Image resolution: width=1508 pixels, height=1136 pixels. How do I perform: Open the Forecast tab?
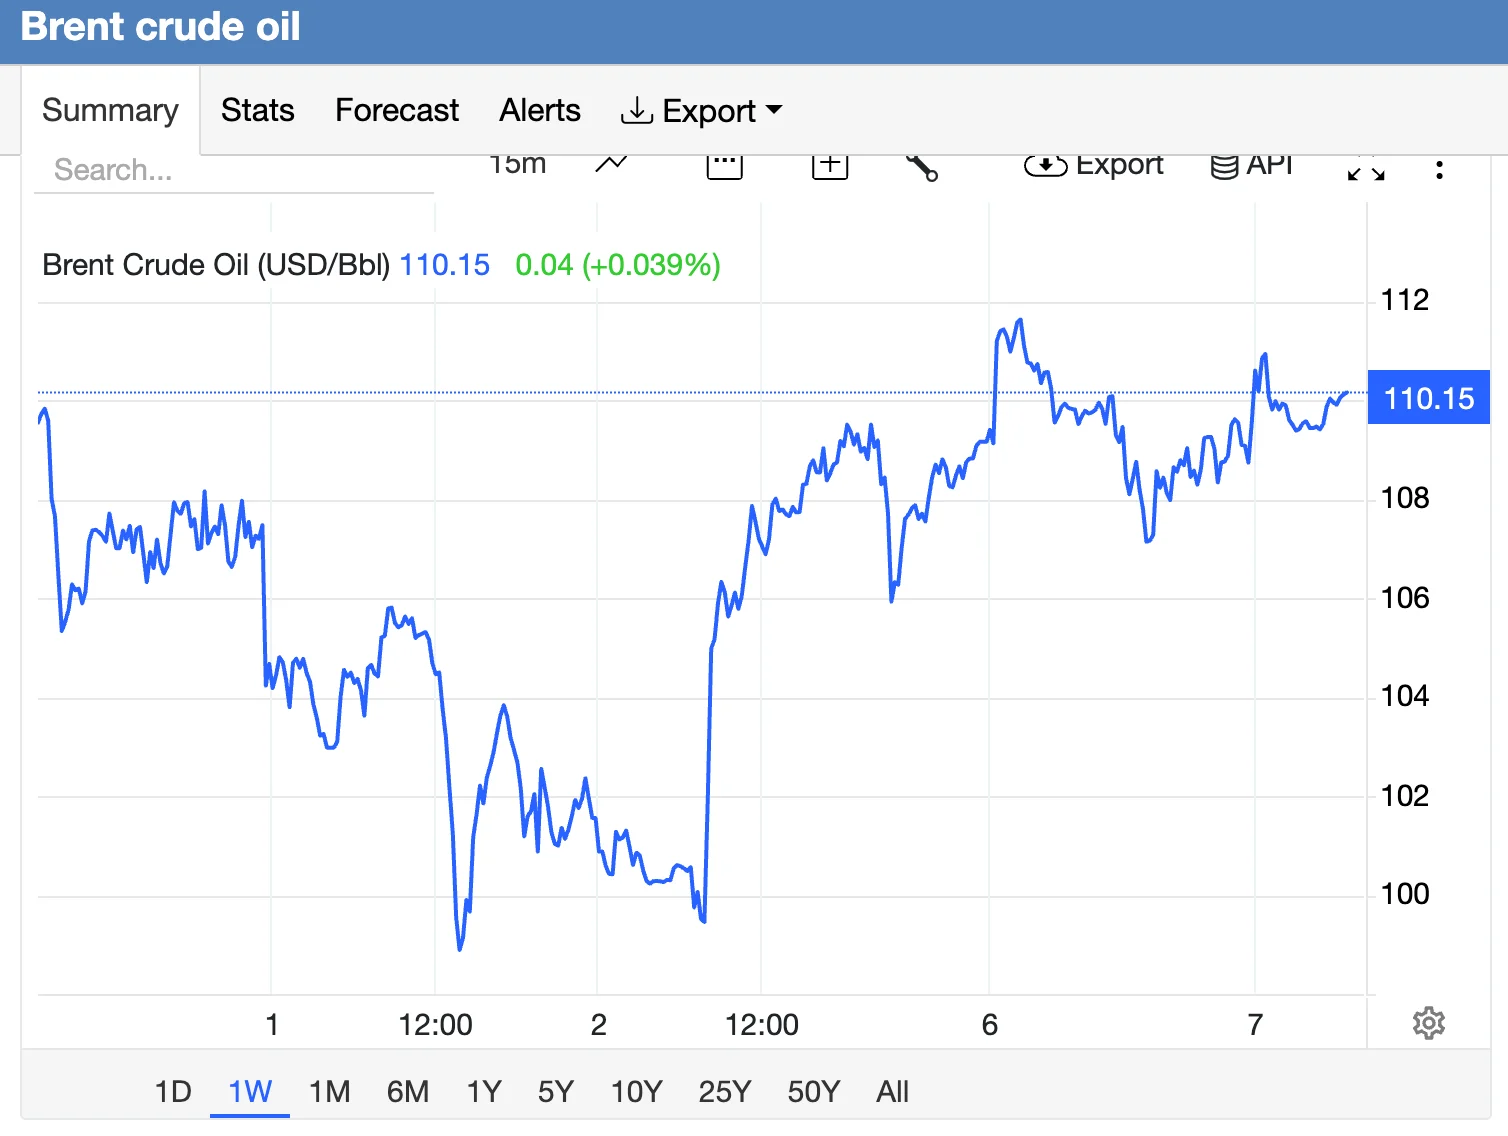tap(396, 110)
